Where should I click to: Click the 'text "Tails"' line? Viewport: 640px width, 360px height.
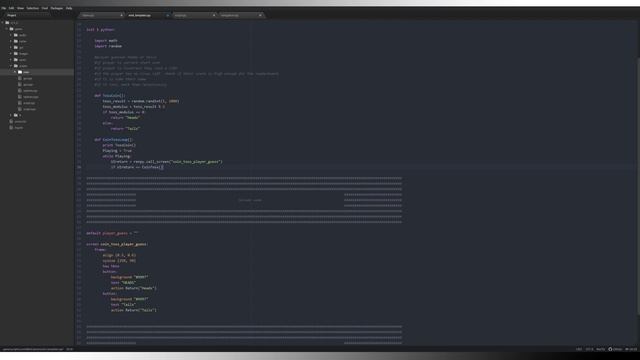pyautogui.click(x=123, y=304)
